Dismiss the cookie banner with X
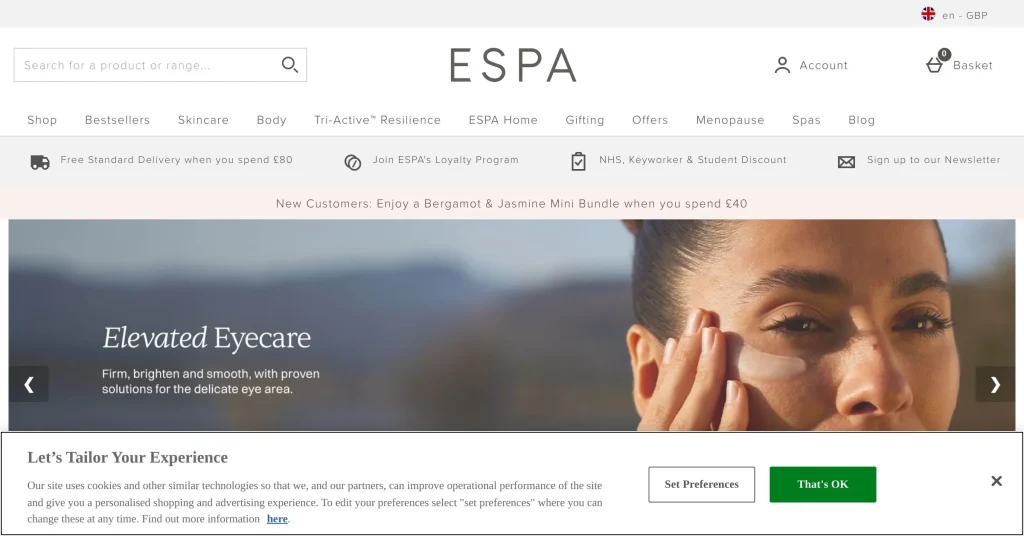1024x536 pixels. (996, 481)
